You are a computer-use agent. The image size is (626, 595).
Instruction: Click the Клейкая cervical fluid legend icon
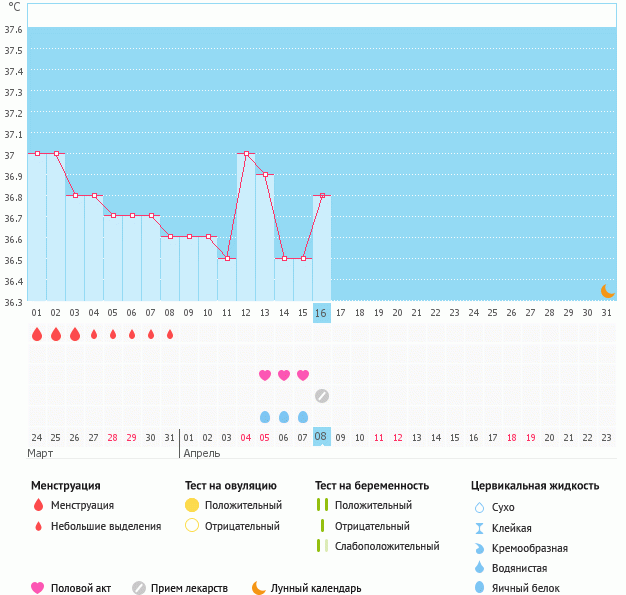click(479, 528)
